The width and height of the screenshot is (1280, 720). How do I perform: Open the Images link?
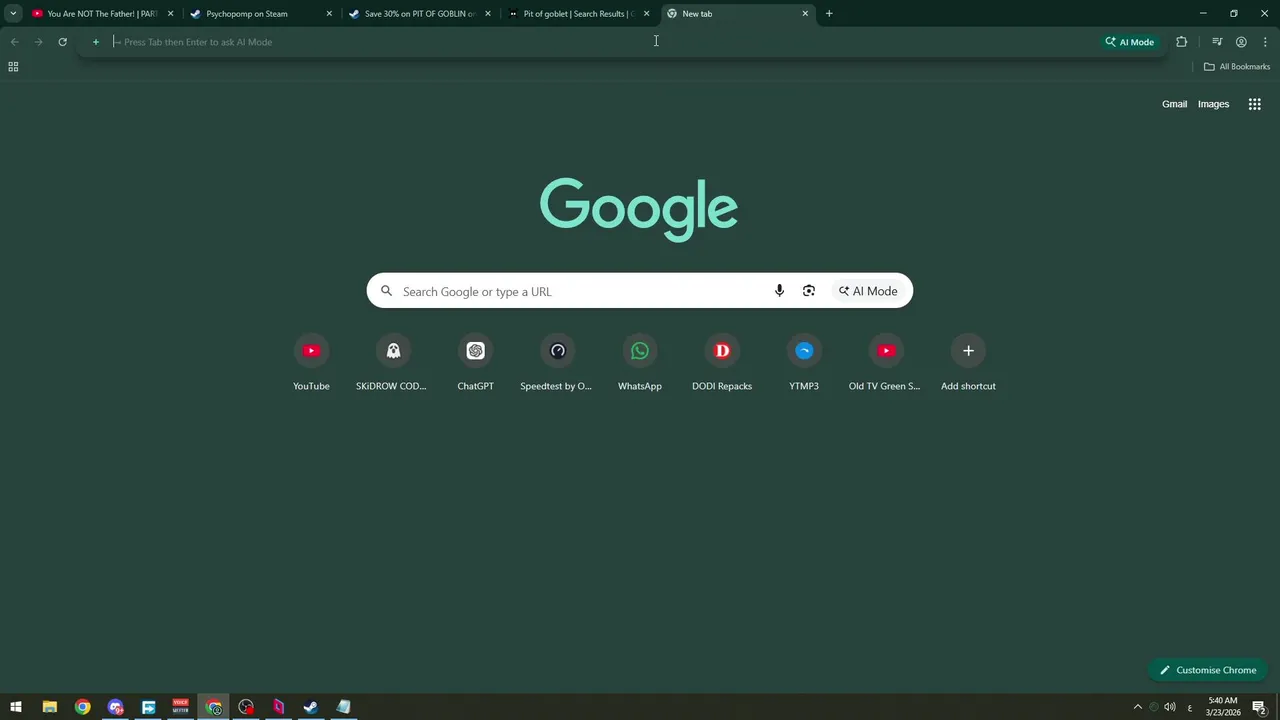[1214, 104]
